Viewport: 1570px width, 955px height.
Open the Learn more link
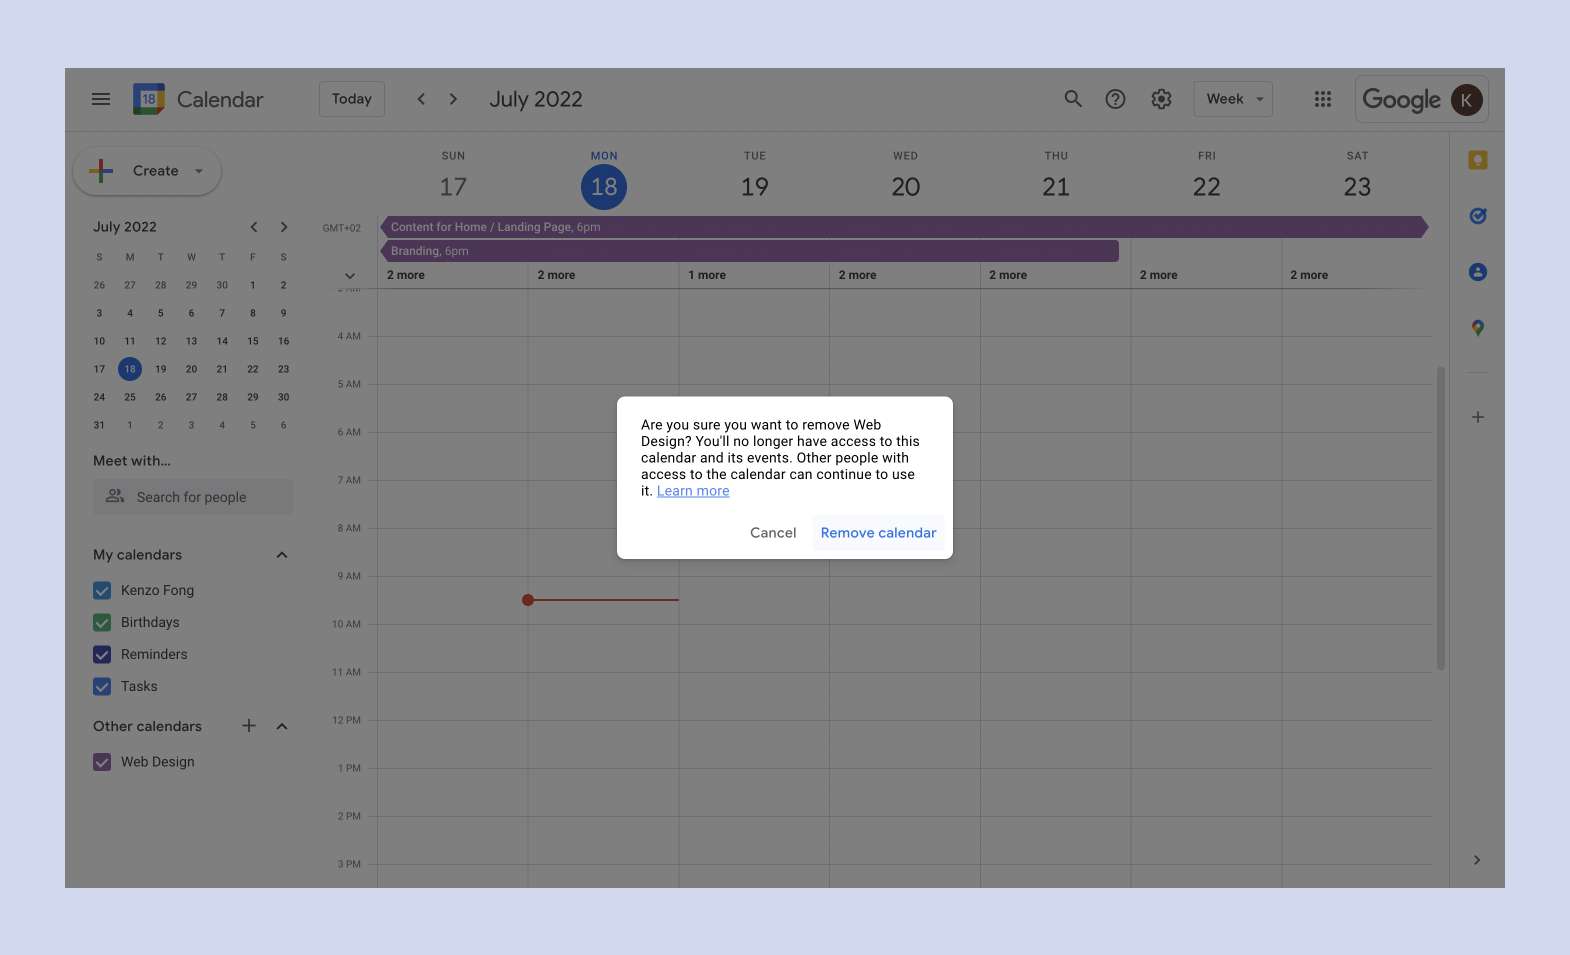tap(693, 491)
